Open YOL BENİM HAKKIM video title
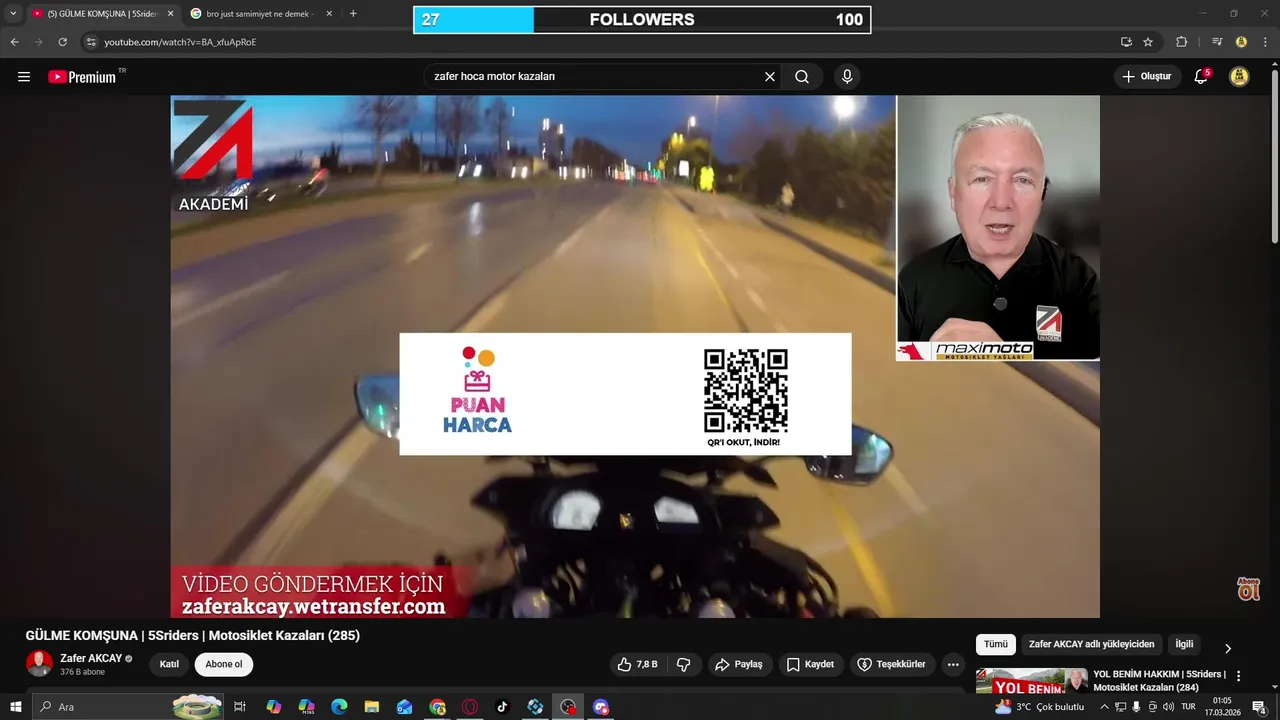 1160,680
